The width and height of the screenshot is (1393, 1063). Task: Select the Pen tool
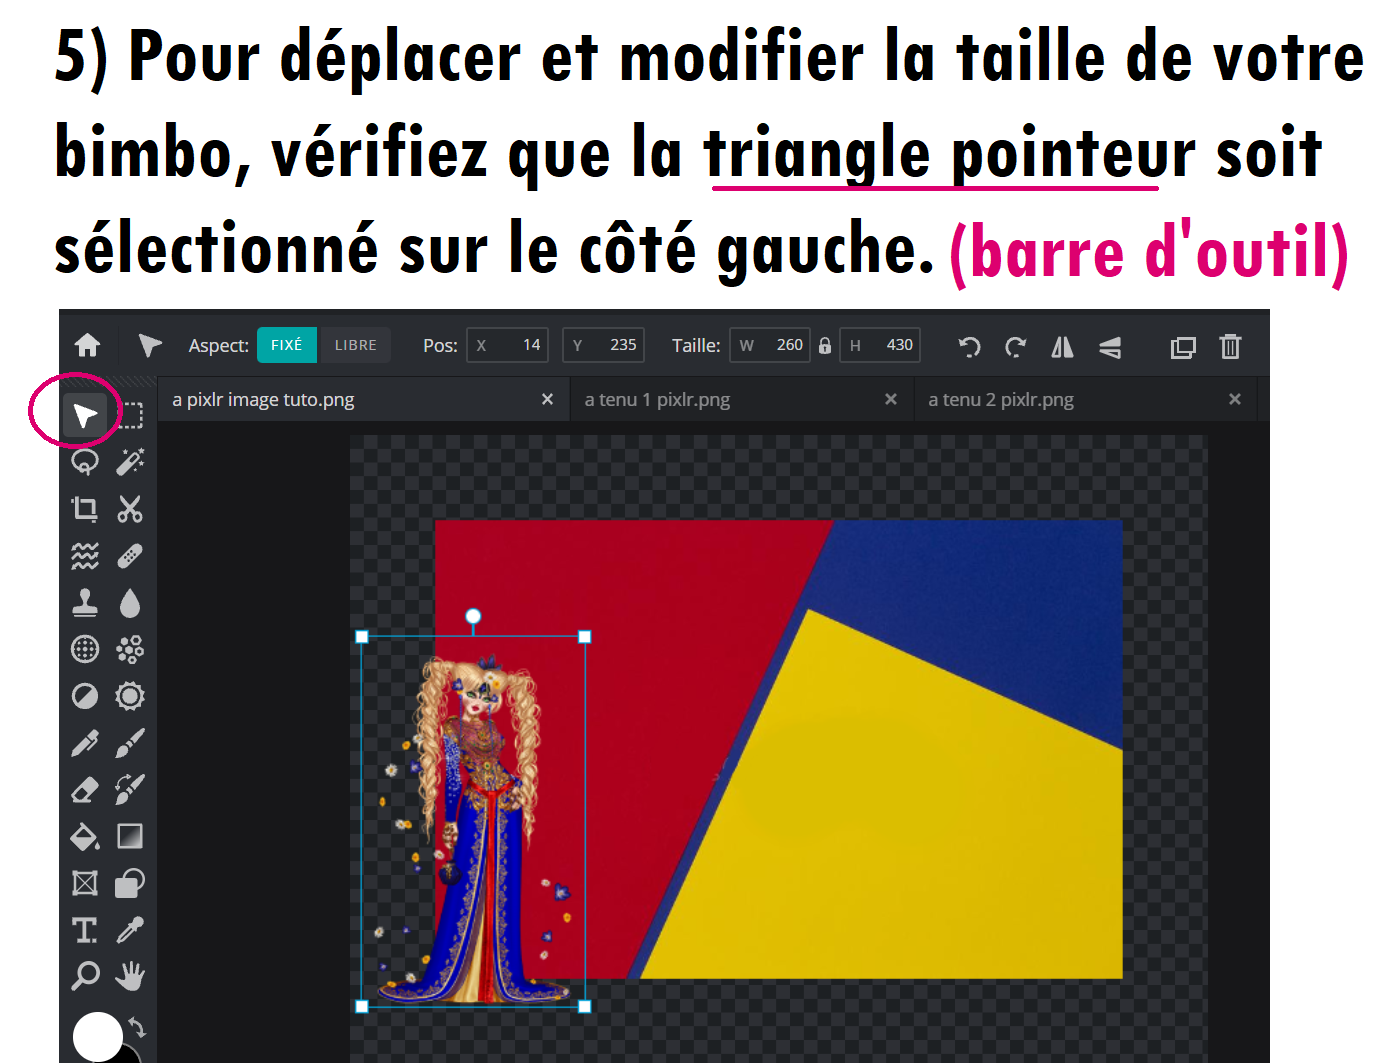[x=85, y=743]
